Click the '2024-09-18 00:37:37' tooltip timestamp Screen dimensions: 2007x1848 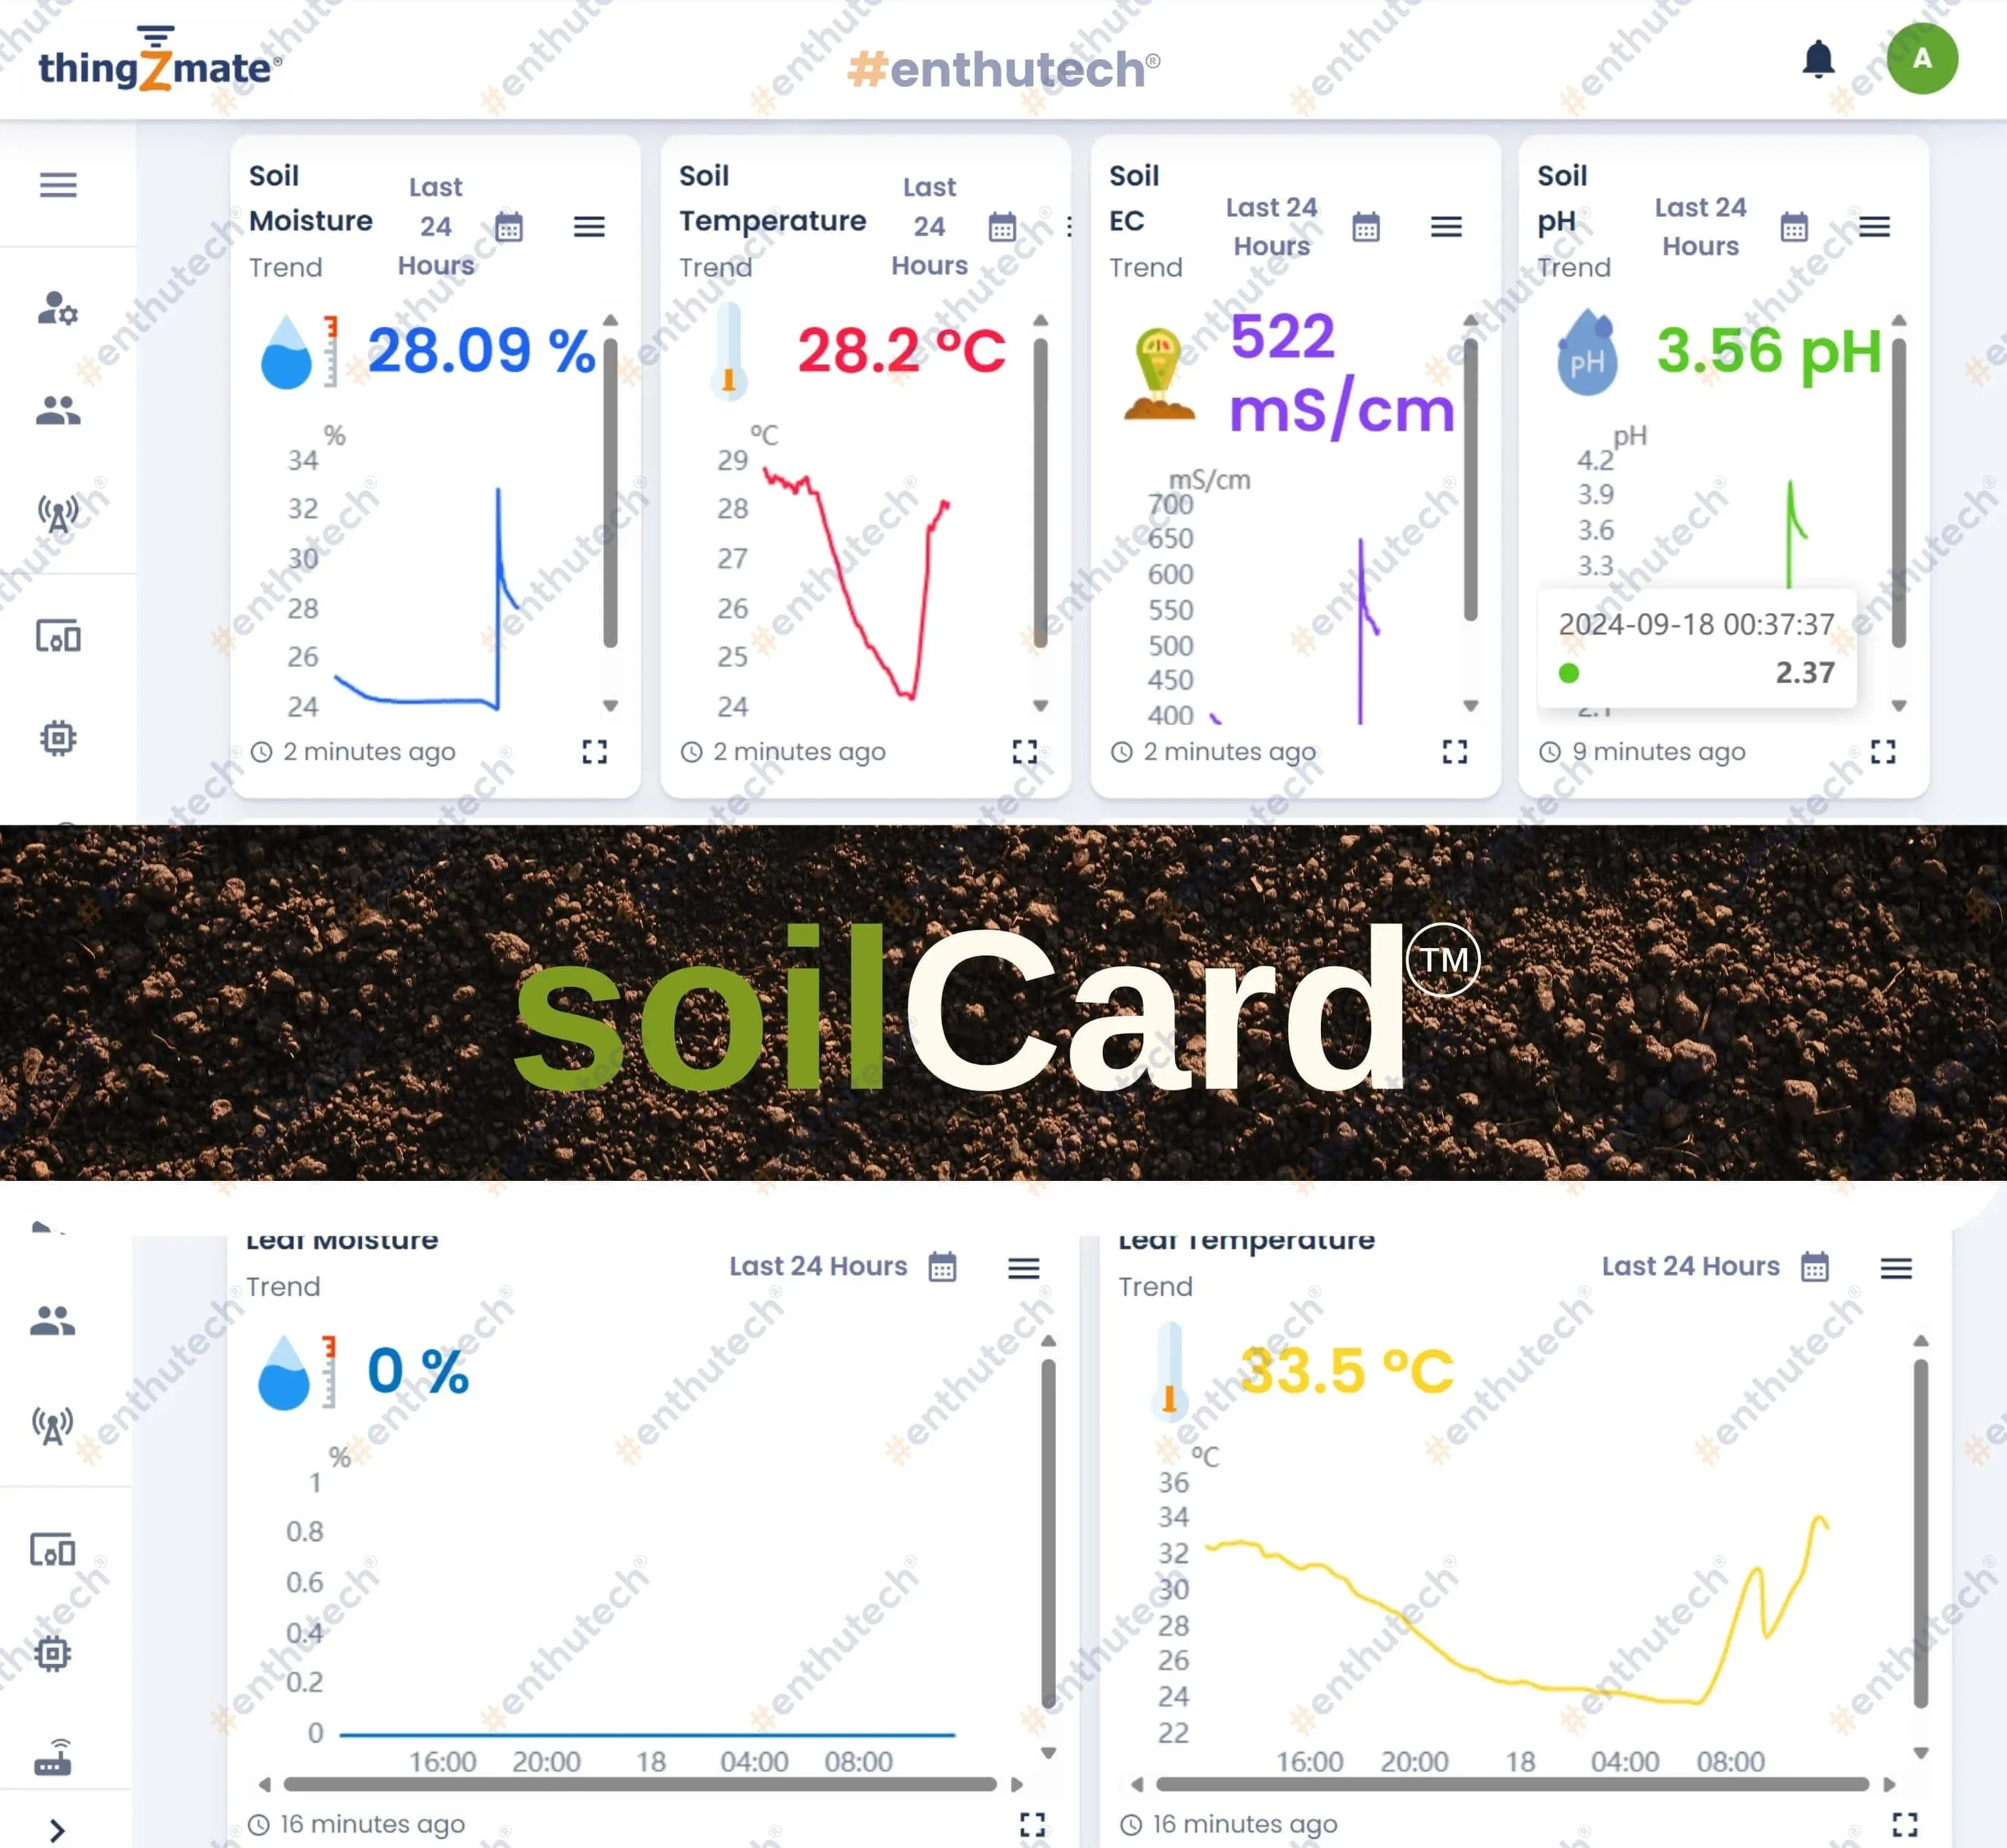click(x=1696, y=624)
